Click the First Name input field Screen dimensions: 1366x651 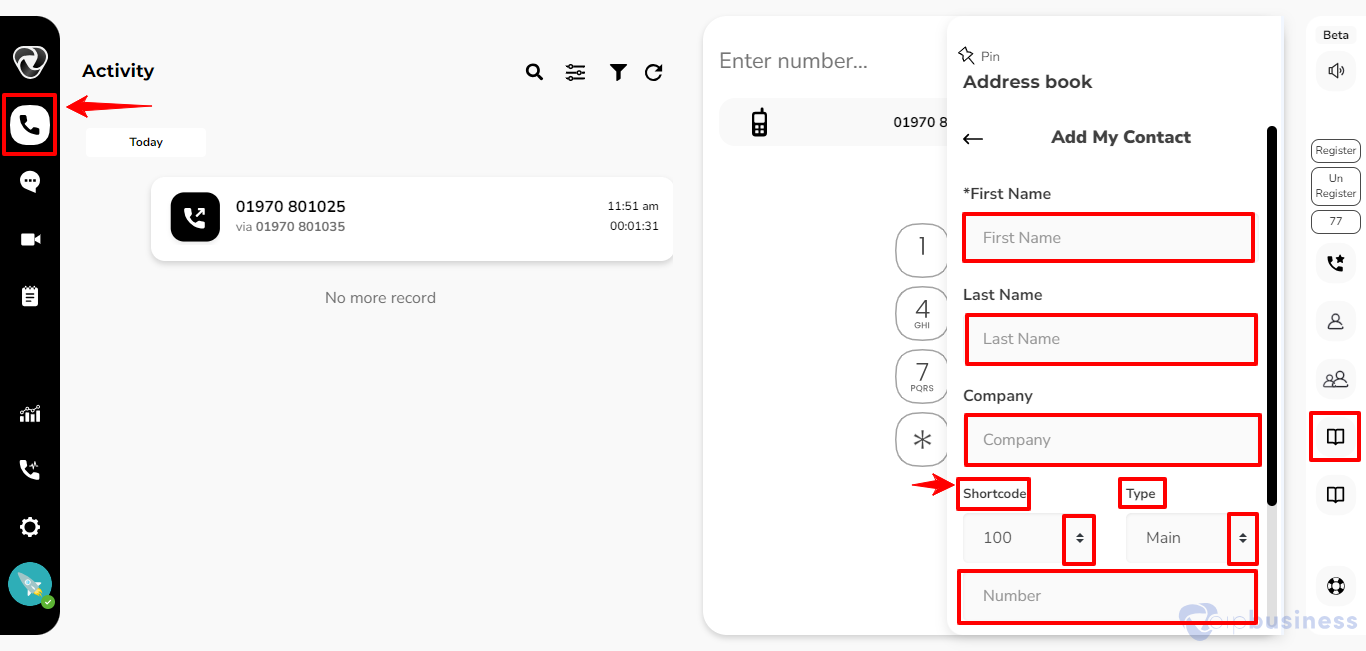(x=1108, y=238)
